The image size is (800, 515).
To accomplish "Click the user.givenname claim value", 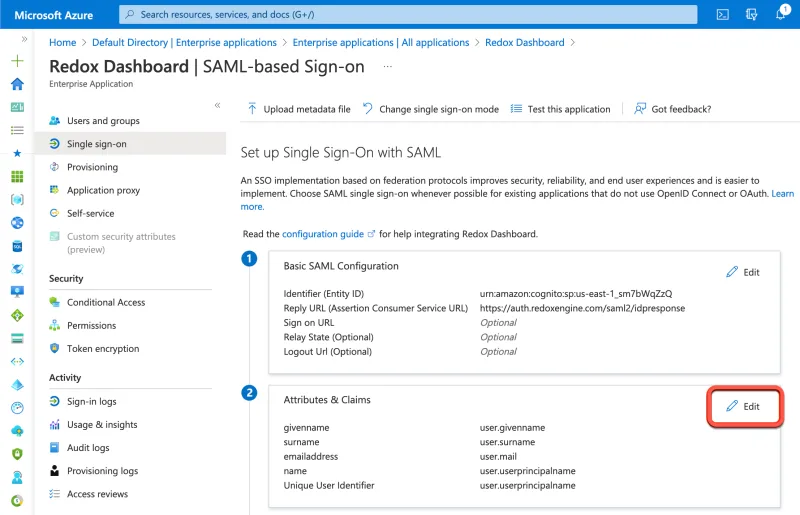I will 512,428.
